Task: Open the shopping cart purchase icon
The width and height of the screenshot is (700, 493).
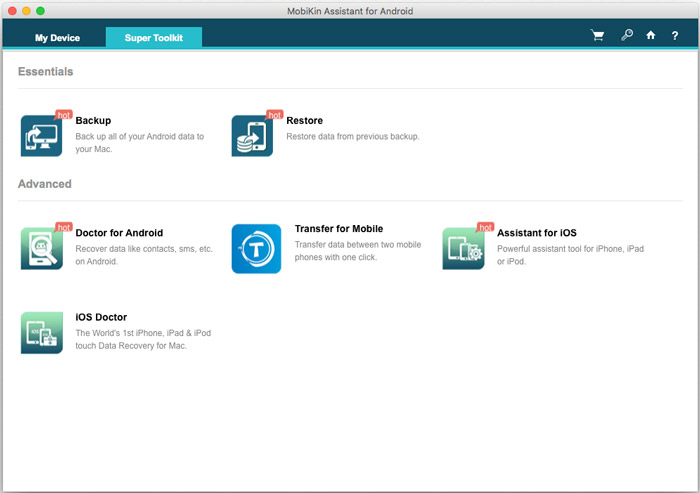Action: (598, 36)
